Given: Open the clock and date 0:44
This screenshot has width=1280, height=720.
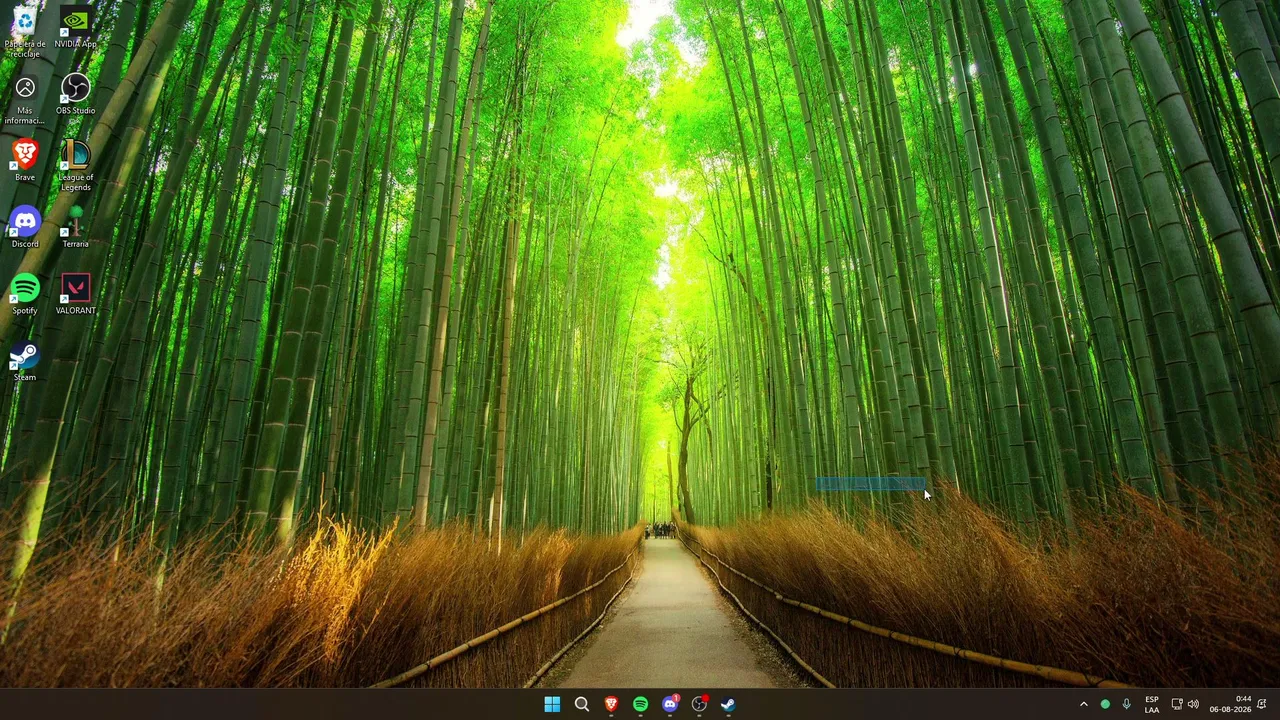Looking at the screenshot, I should [x=1230, y=704].
